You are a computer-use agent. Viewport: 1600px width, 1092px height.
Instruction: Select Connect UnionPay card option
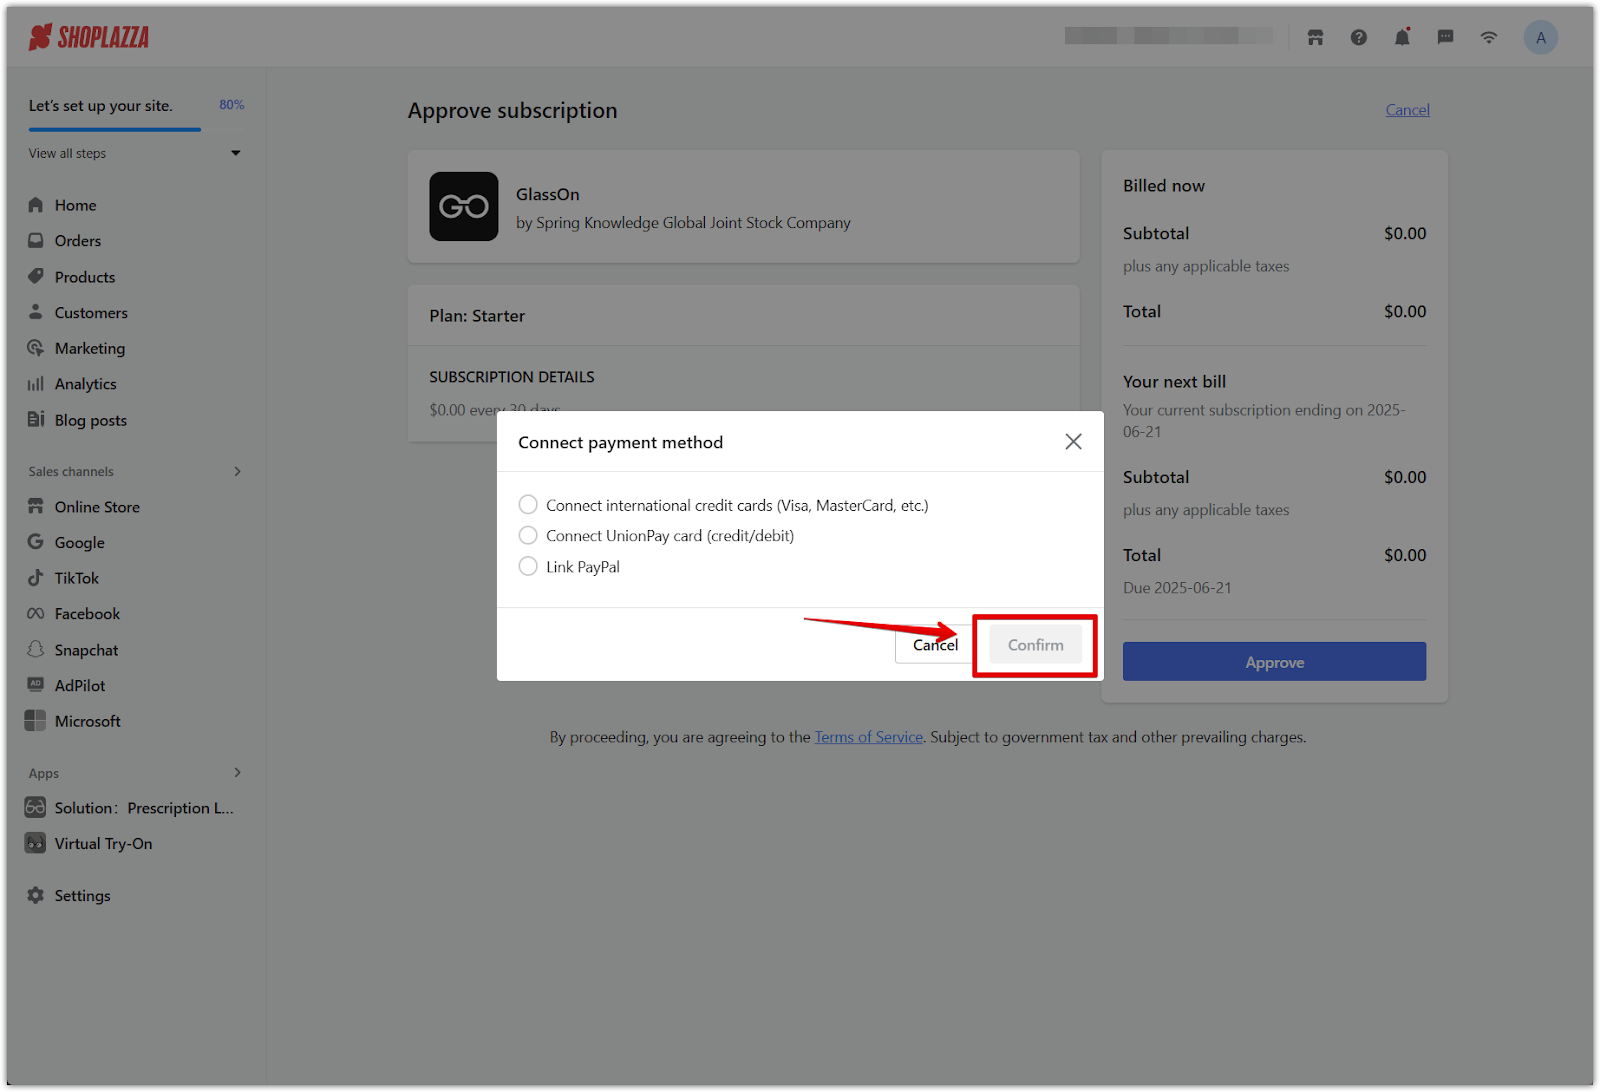[528, 536]
